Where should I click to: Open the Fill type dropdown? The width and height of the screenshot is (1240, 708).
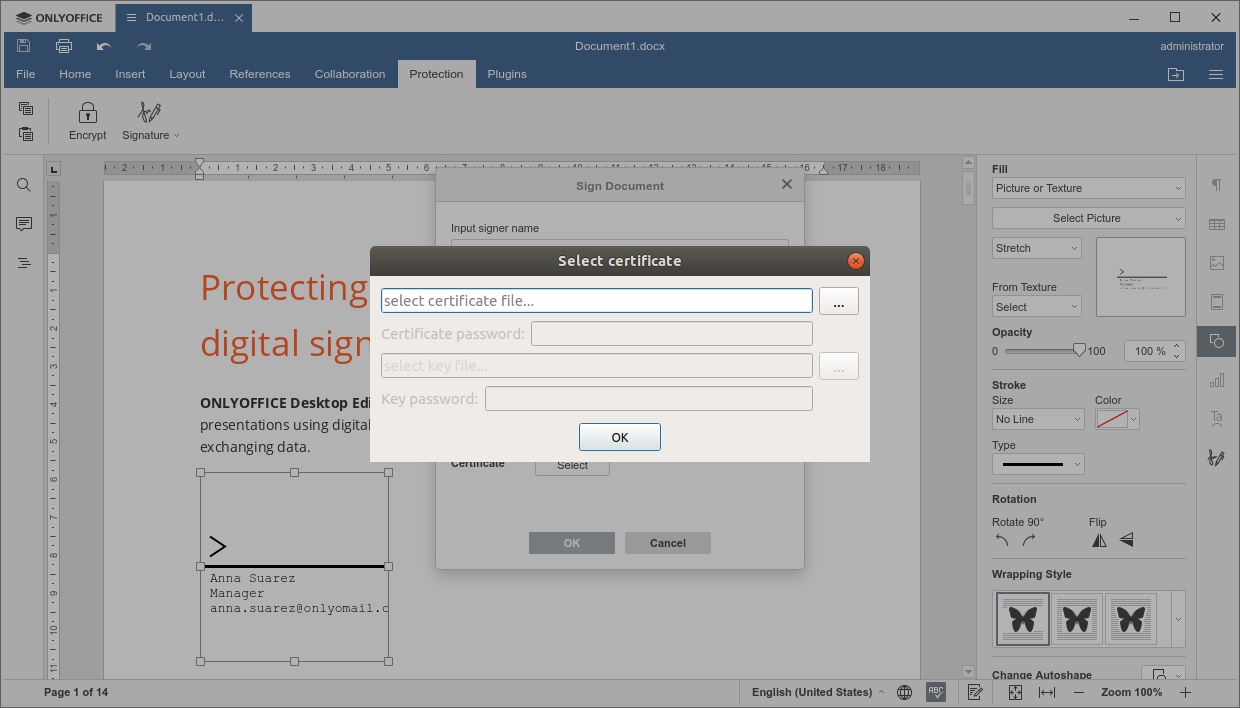1089,188
